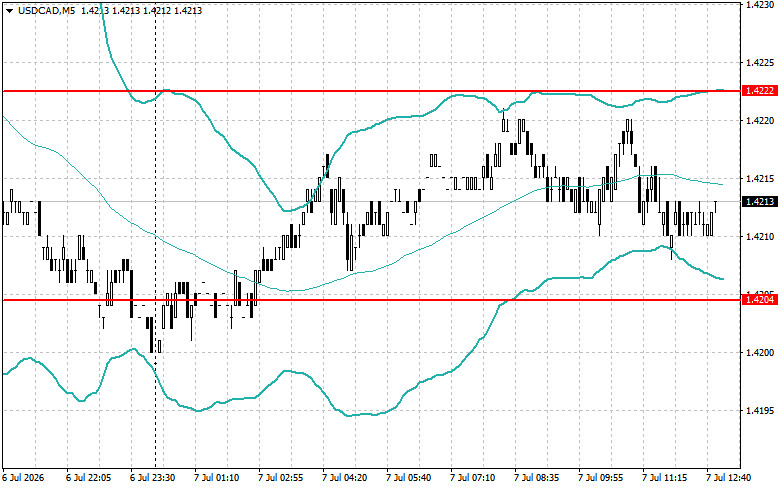The width and height of the screenshot is (781, 489).
Task: Click the lower red horizontal support line
Action: point(372,300)
